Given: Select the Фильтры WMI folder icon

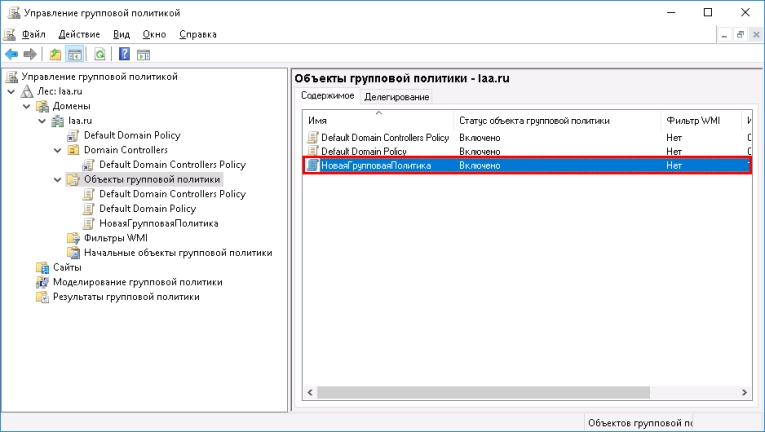Looking at the screenshot, I should [x=73, y=238].
